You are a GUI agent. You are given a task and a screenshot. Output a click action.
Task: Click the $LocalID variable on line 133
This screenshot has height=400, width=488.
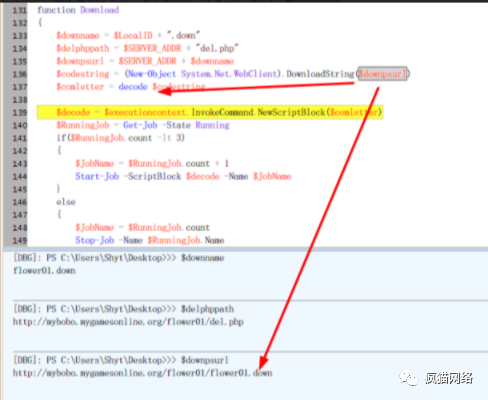click(133, 35)
